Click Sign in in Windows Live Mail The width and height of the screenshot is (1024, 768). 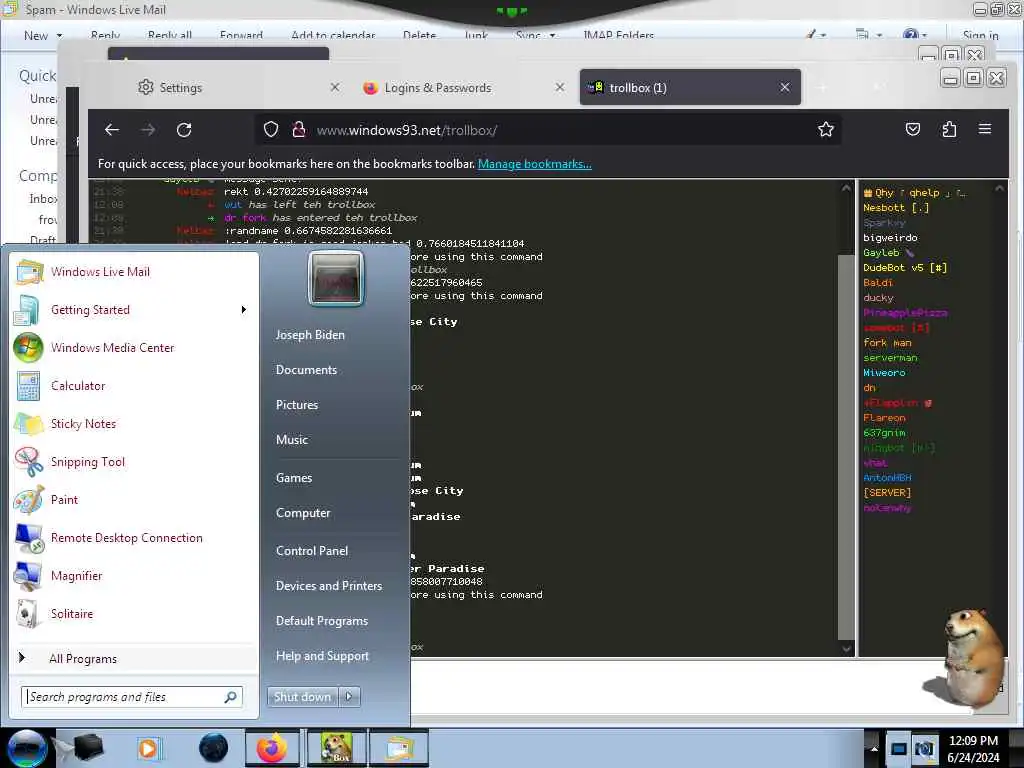(980, 36)
